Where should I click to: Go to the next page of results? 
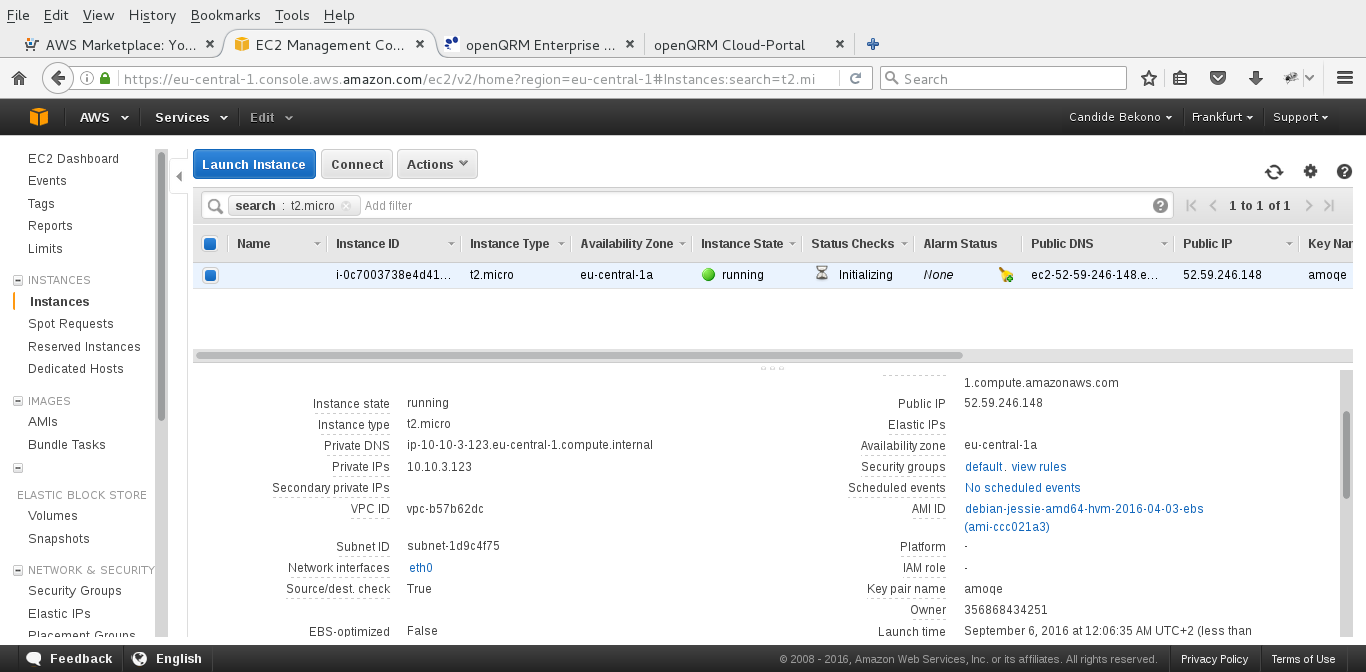[1308, 206]
